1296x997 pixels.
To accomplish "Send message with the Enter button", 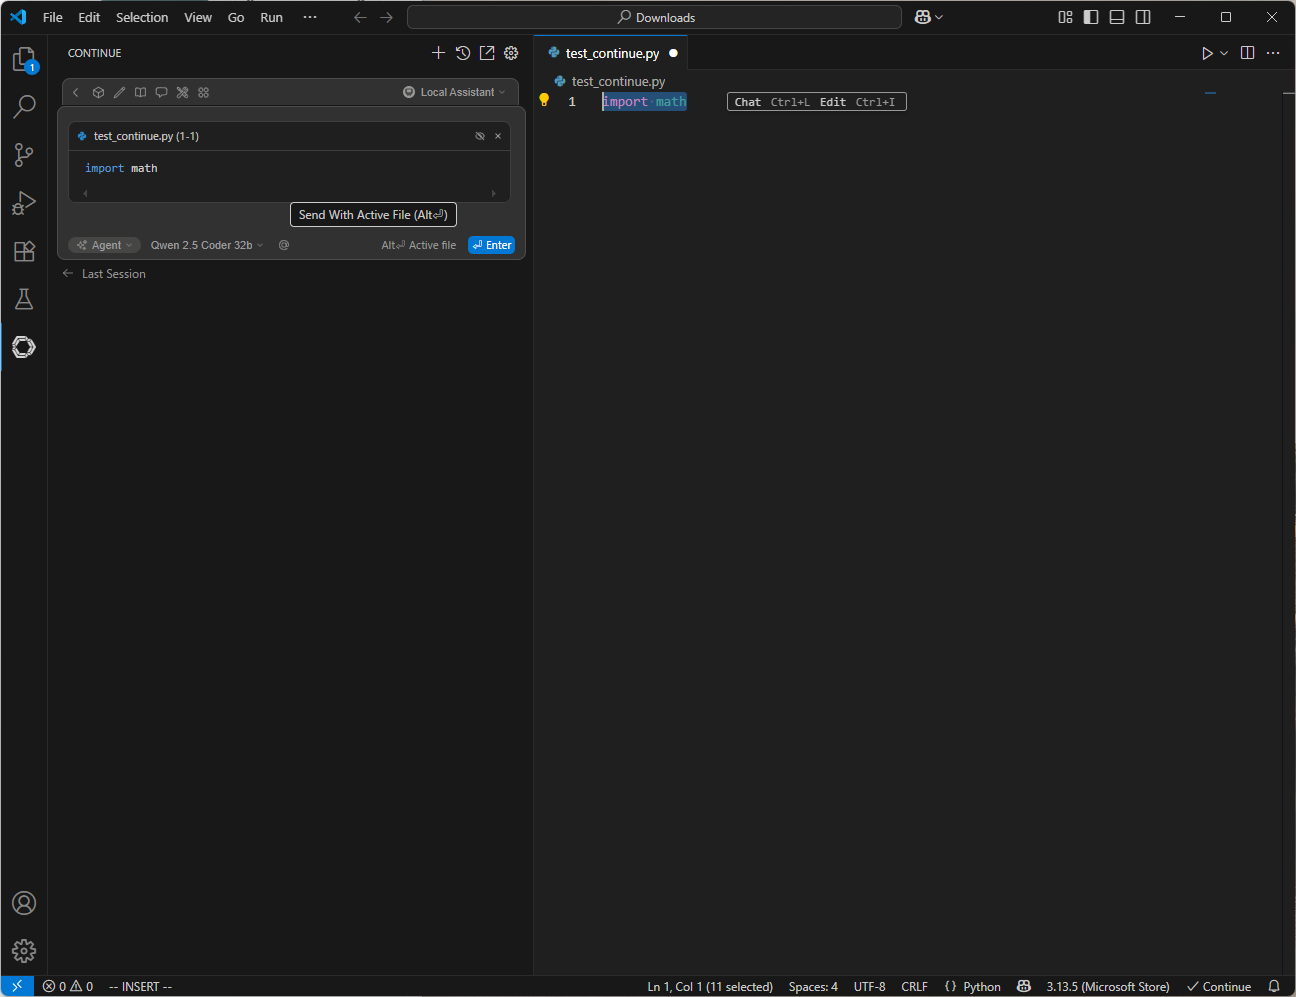I will (x=491, y=245).
